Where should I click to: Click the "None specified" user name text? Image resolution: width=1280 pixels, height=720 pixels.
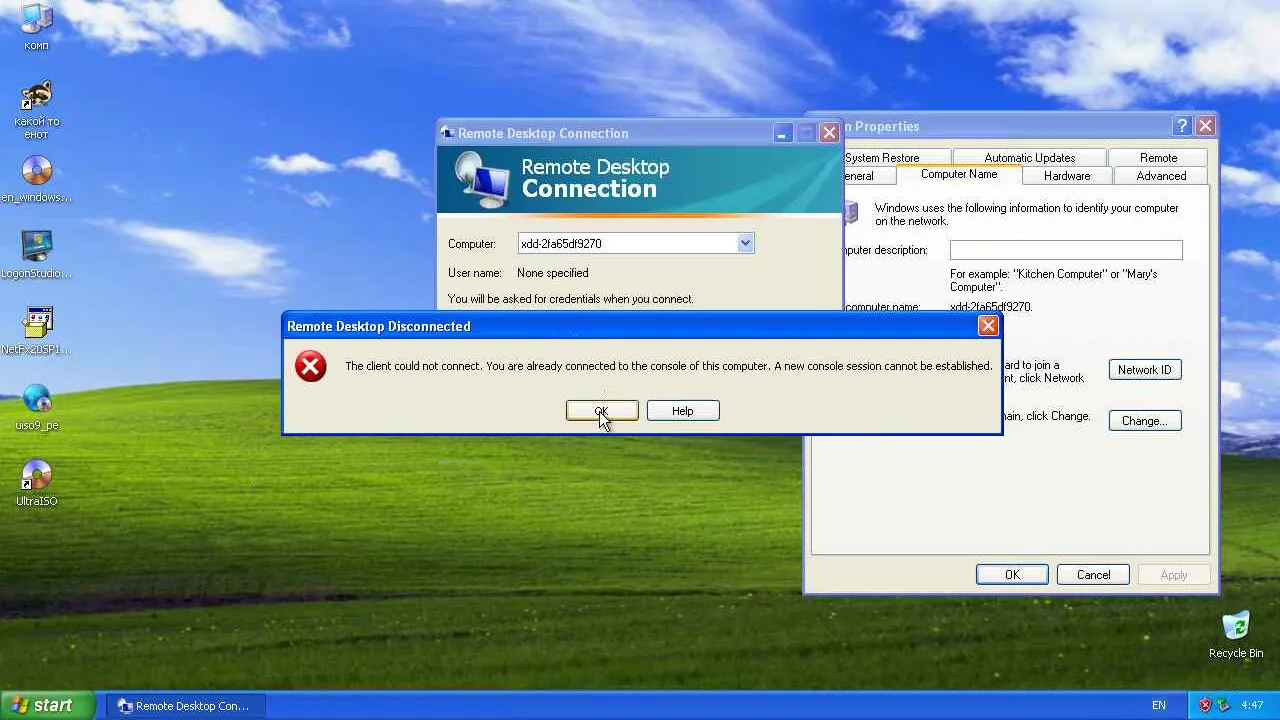(552, 273)
